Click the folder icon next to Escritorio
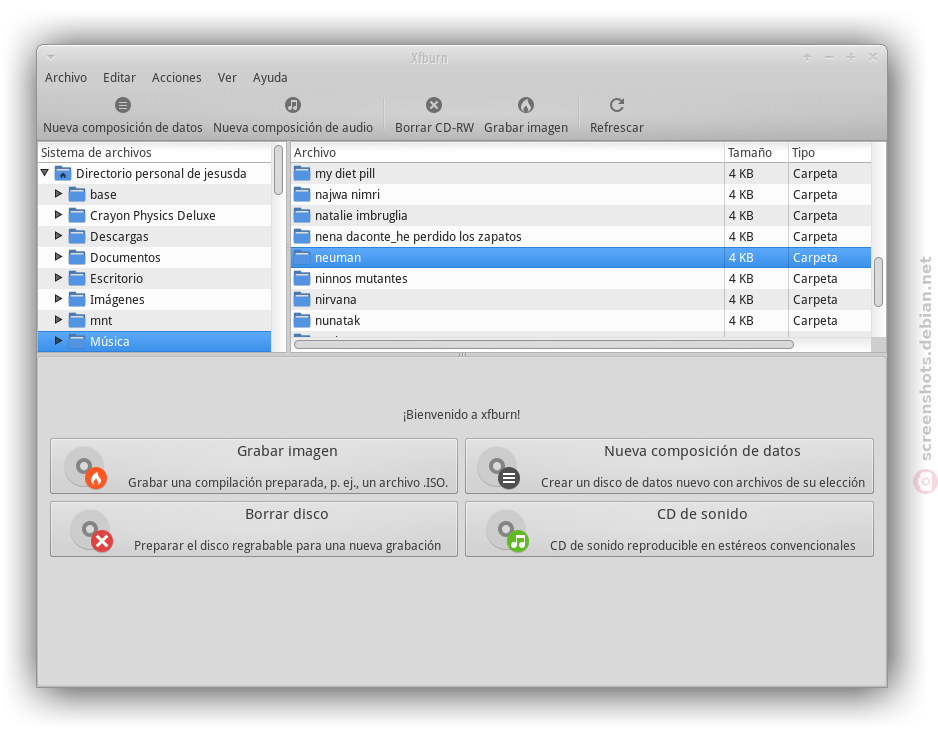938x738 pixels. (x=77, y=278)
